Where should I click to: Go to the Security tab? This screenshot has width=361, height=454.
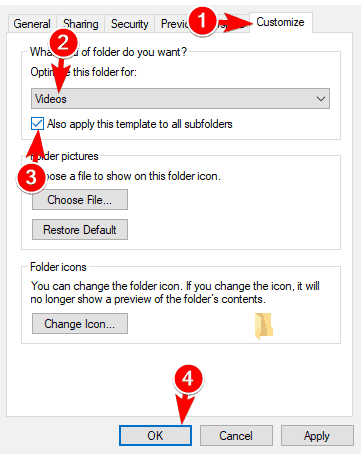point(130,24)
